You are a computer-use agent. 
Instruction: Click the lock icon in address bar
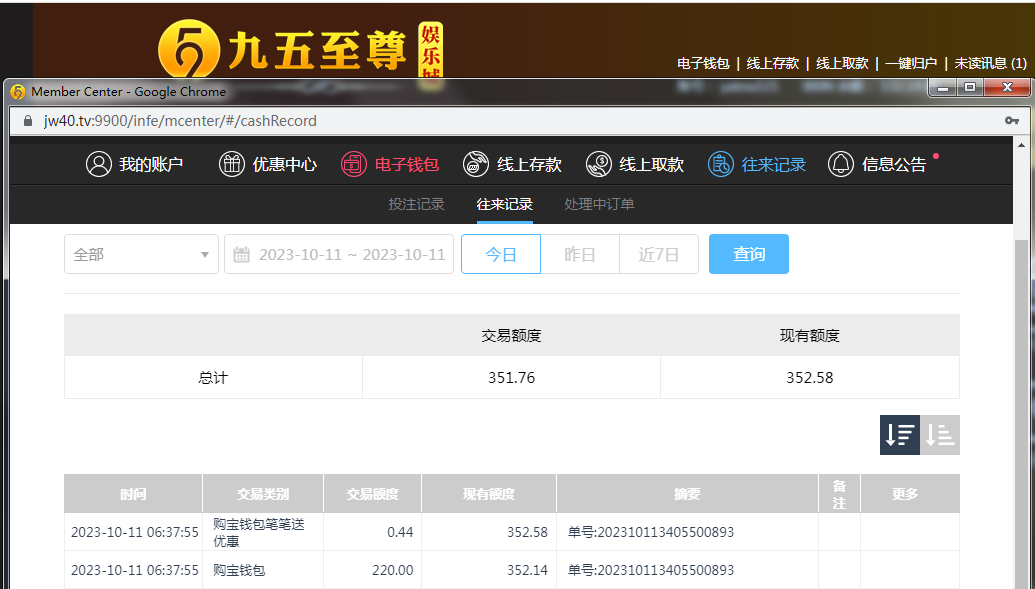pos(27,121)
